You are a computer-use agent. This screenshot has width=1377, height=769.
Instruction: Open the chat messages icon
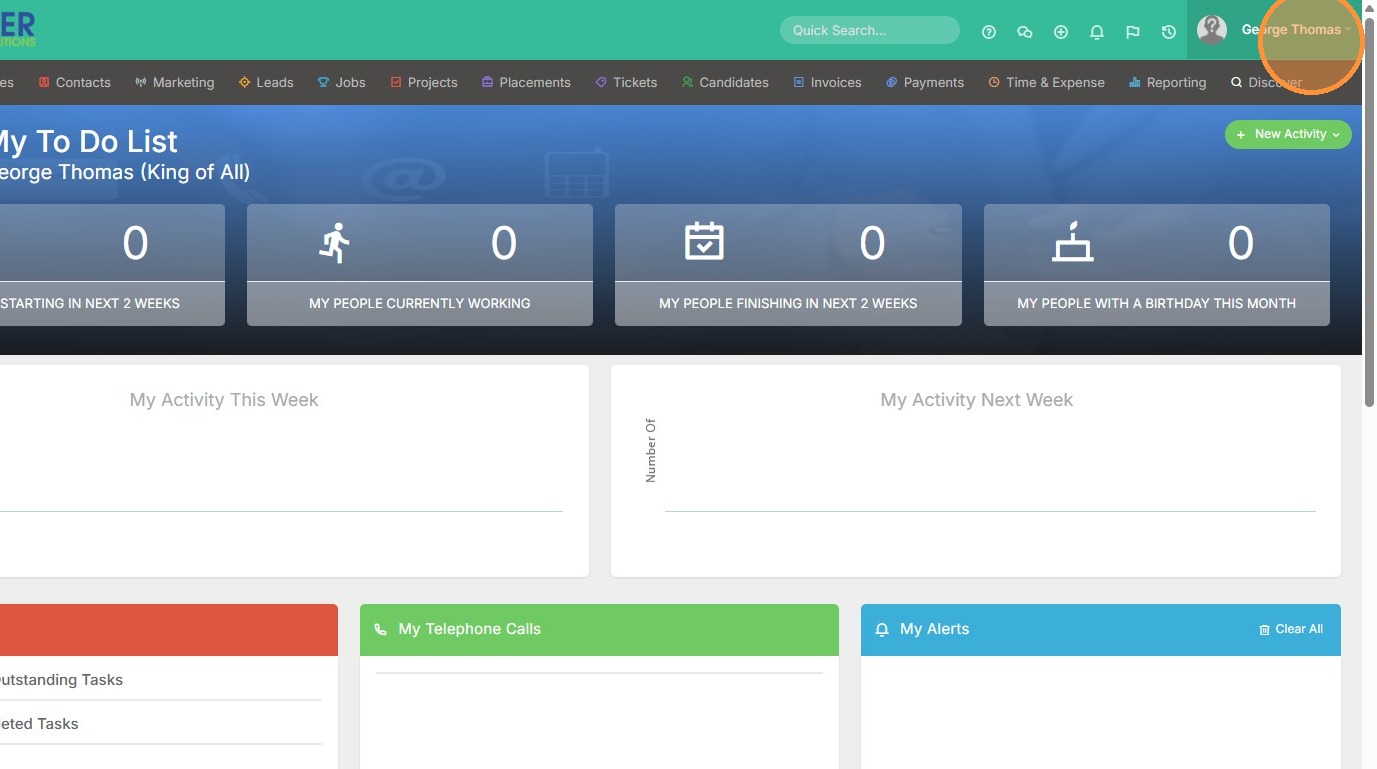click(x=1025, y=32)
